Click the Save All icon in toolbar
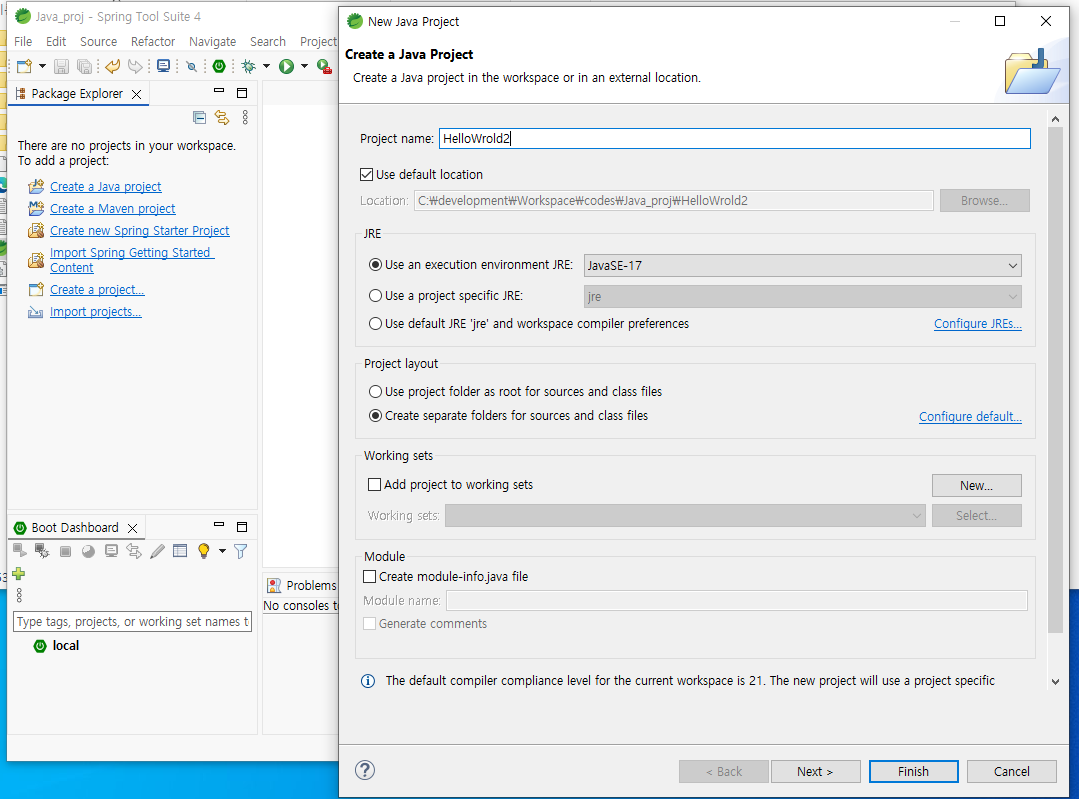This screenshot has height=799, width=1079. pos(85,66)
